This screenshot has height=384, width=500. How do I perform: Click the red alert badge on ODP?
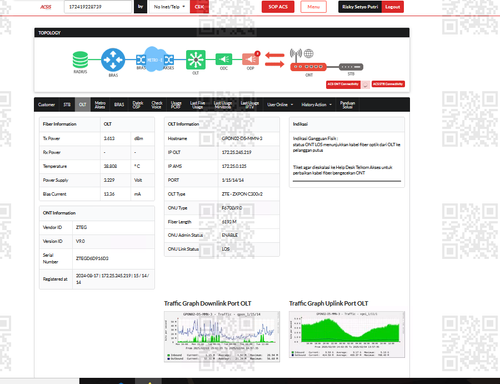pyautogui.click(x=257, y=53)
